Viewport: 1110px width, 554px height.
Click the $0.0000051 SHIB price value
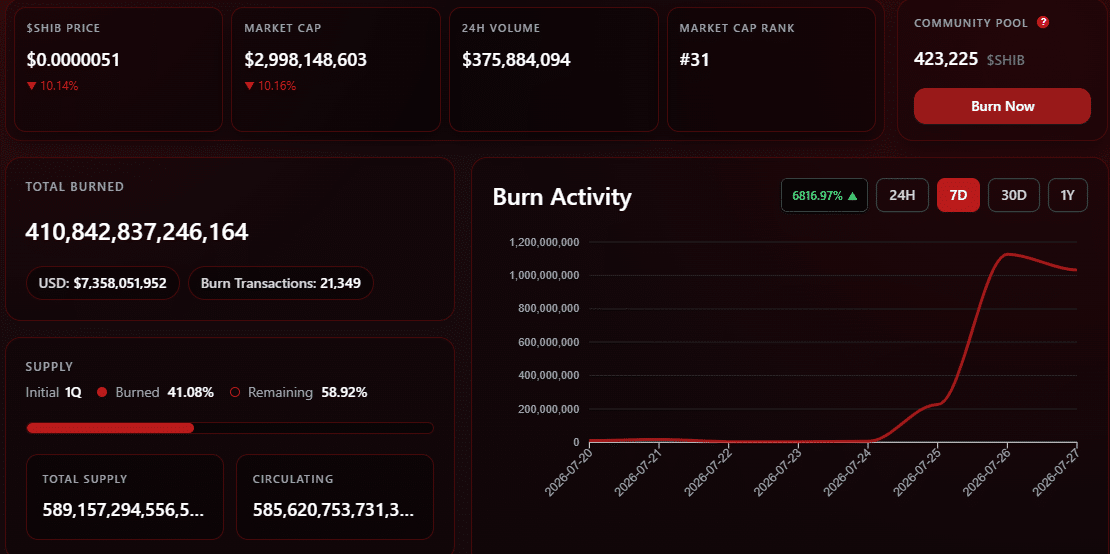(x=74, y=60)
